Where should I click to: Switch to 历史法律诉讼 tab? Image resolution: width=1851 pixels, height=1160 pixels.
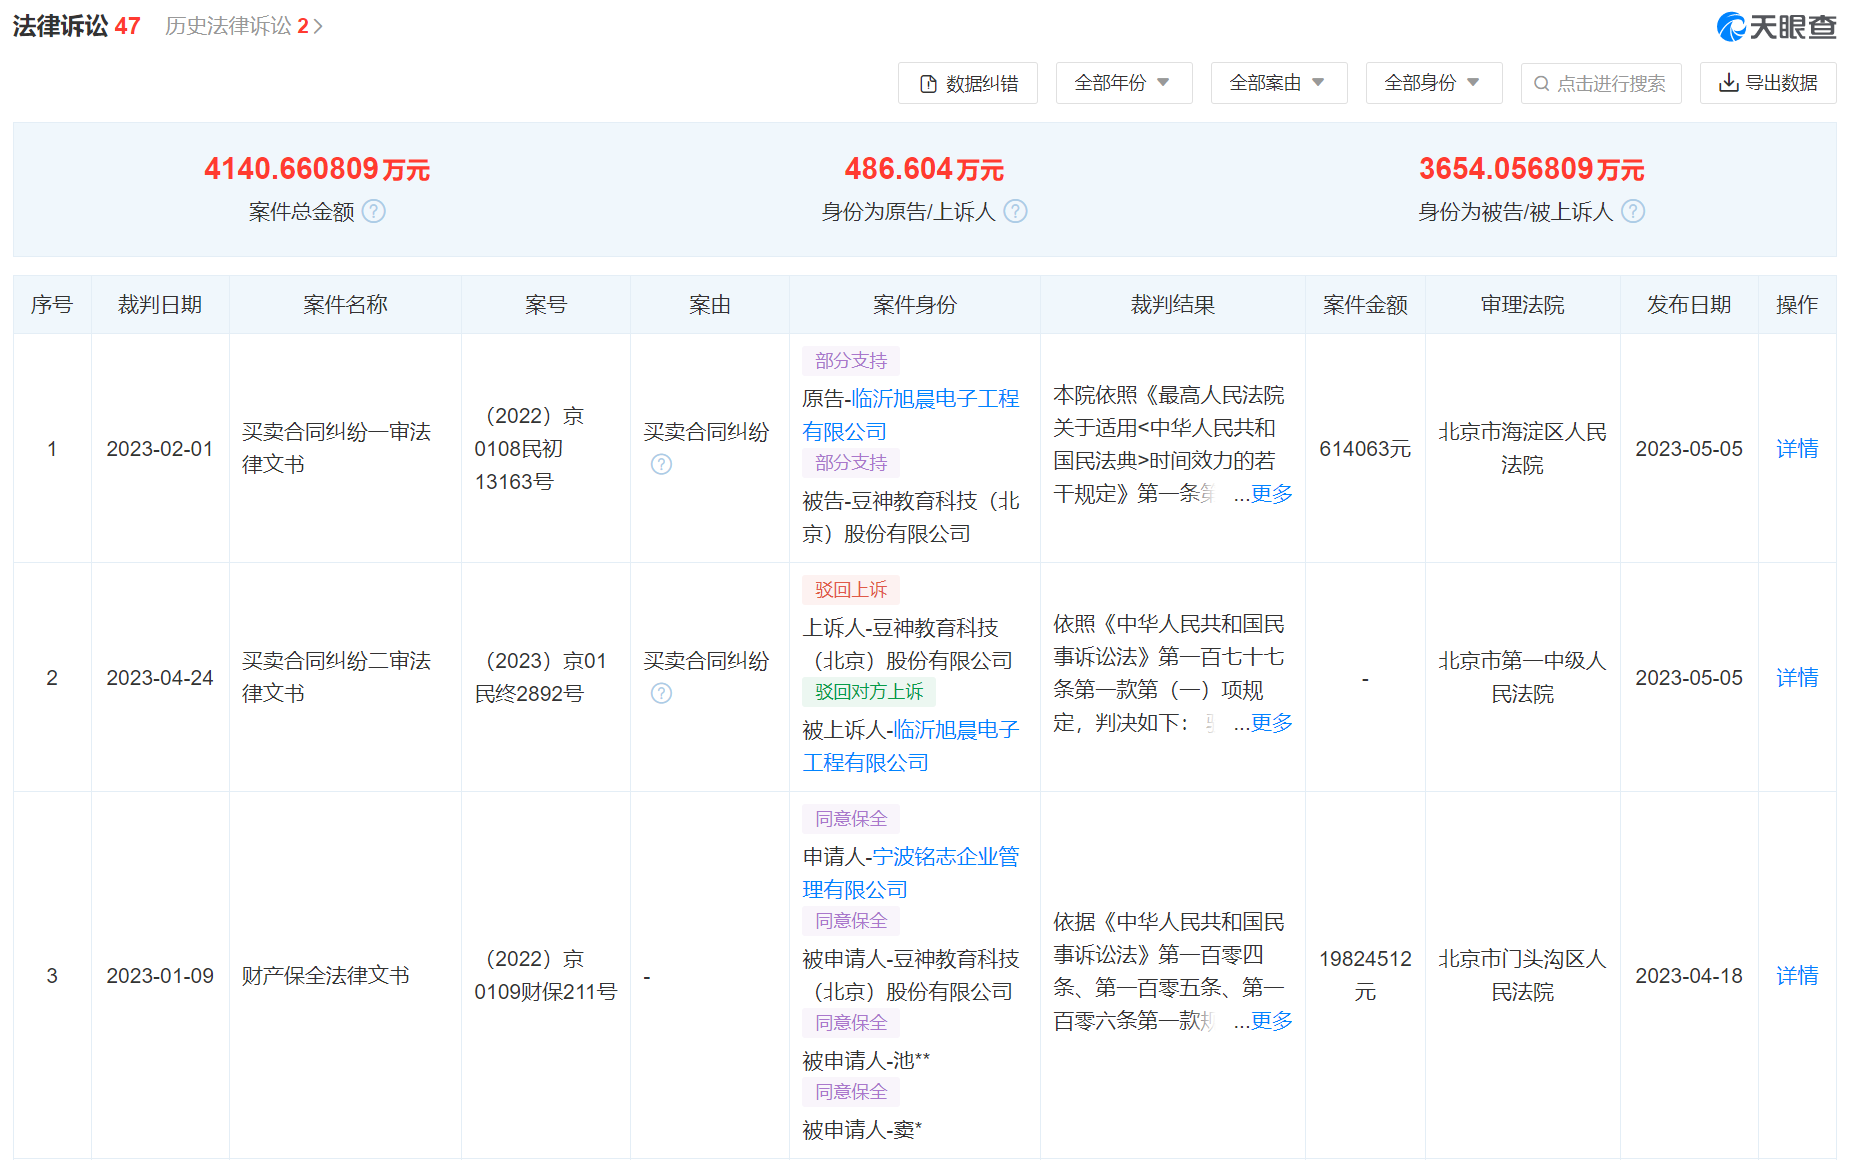click(243, 26)
